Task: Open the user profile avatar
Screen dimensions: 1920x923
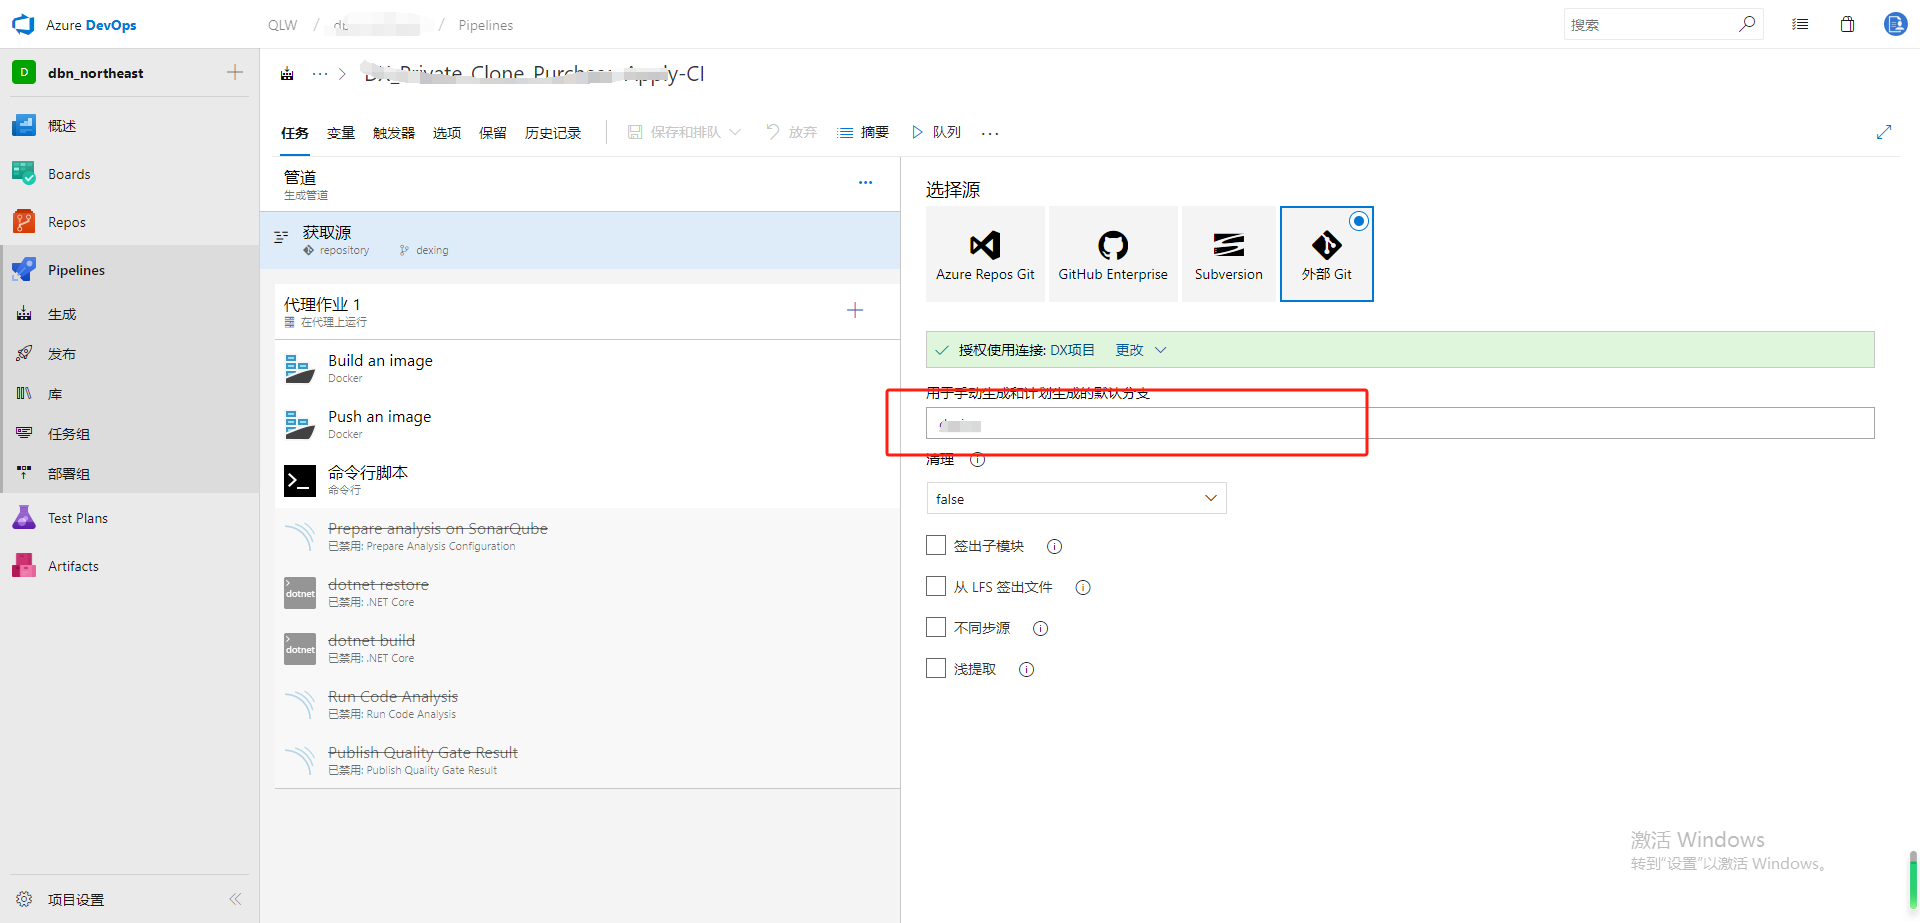Action: click(1895, 24)
